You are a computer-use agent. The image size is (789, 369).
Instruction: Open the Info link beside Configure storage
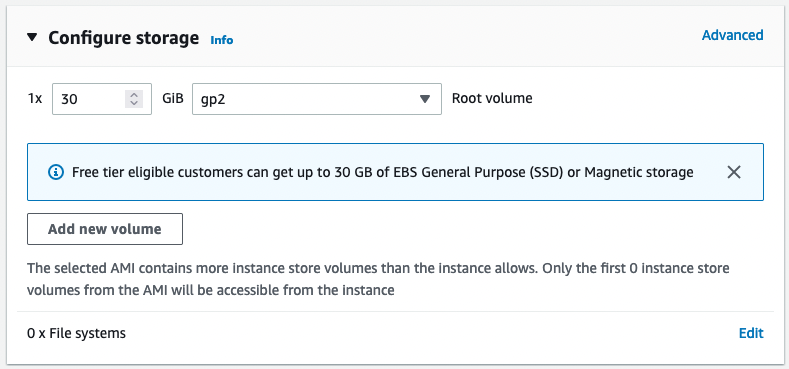click(221, 40)
